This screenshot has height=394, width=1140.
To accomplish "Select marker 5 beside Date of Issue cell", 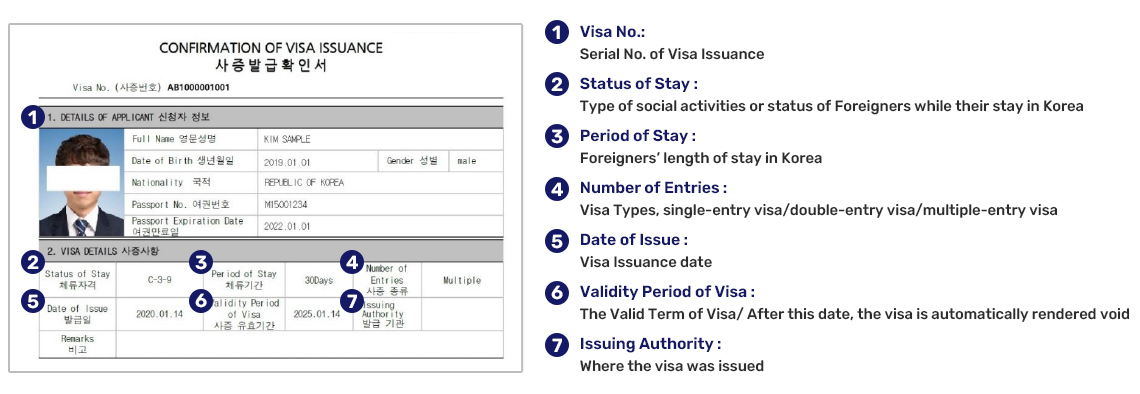I will (32, 300).
